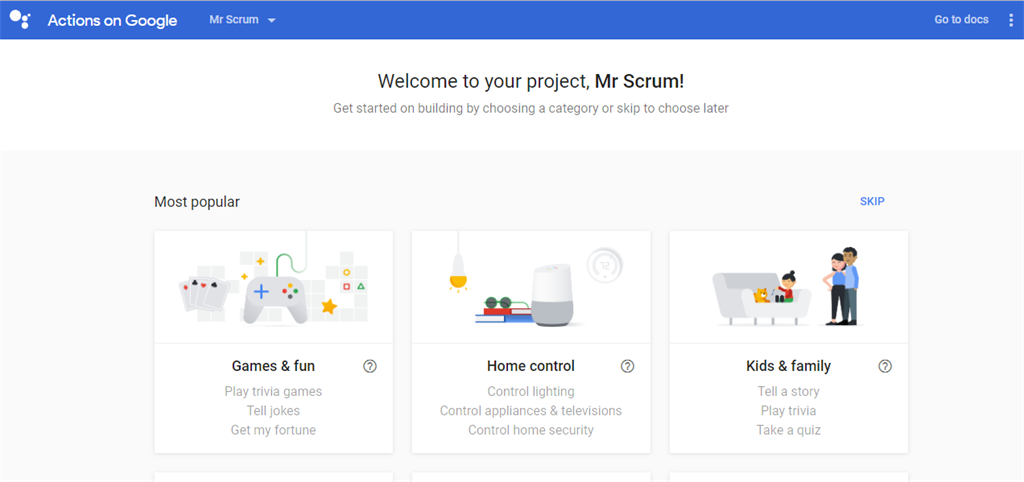Screen dimensions: 1024x482
Task: Choose the Kids & family heading
Action: click(x=788, y=366)
